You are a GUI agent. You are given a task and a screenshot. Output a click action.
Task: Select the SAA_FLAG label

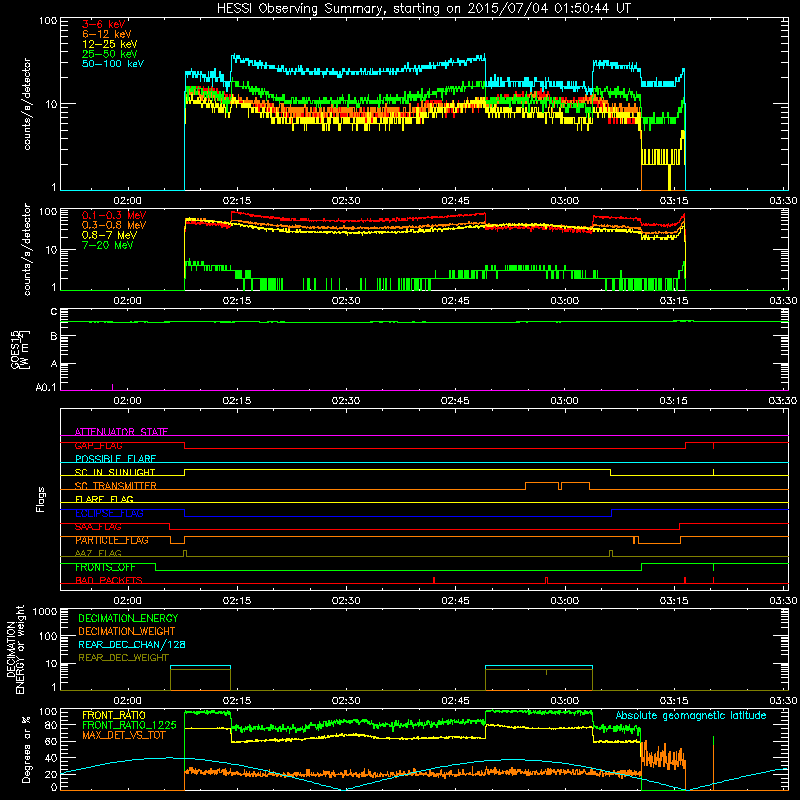click(x=98, y=527)
